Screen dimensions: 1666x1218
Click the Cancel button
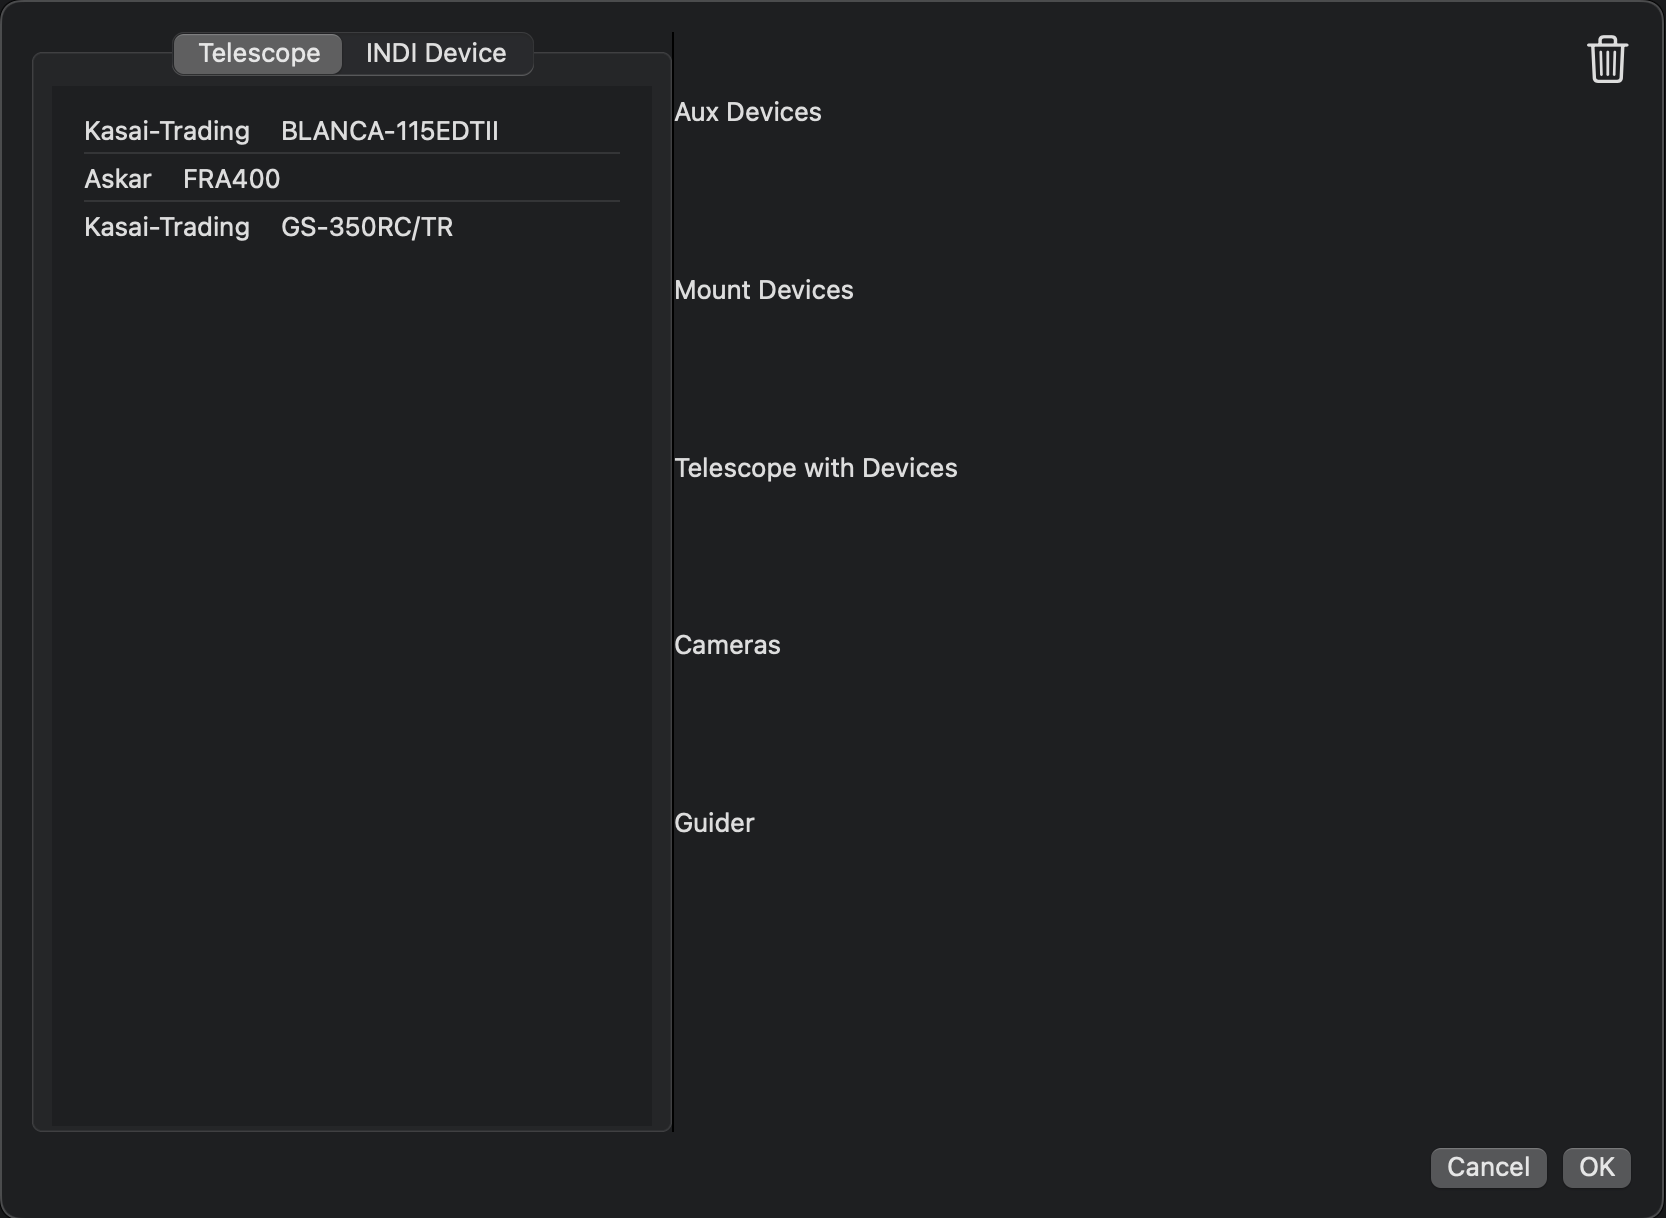tap(1488, 1167)
